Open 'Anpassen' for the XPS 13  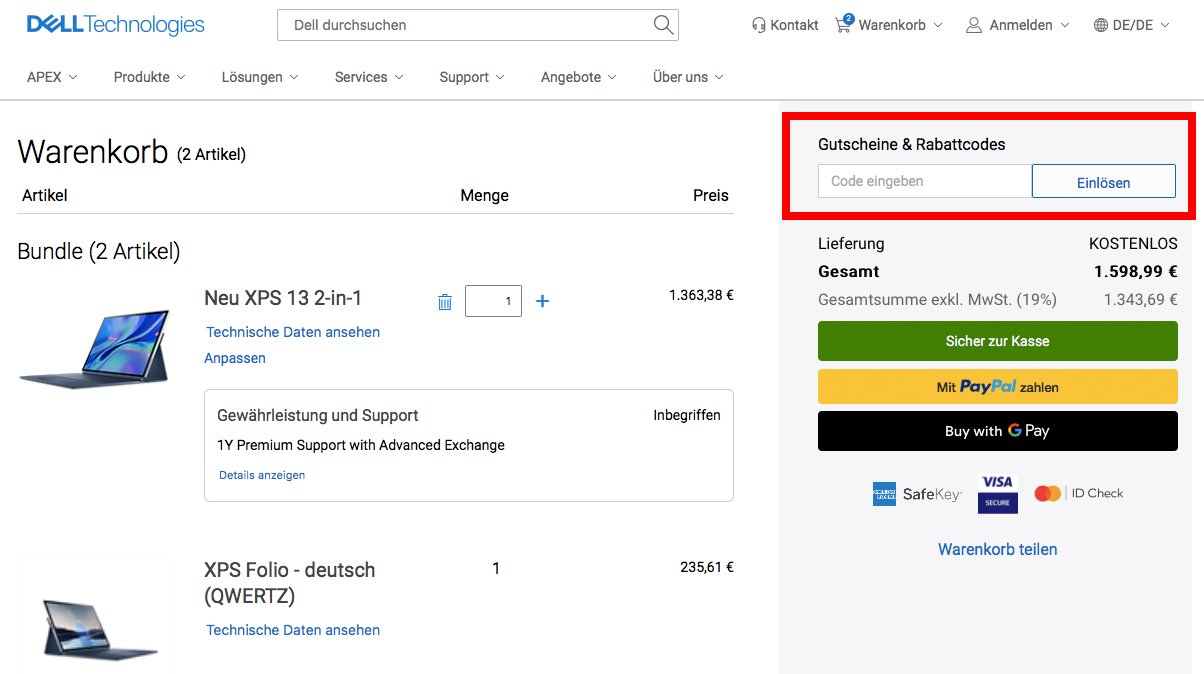point(234,357)
